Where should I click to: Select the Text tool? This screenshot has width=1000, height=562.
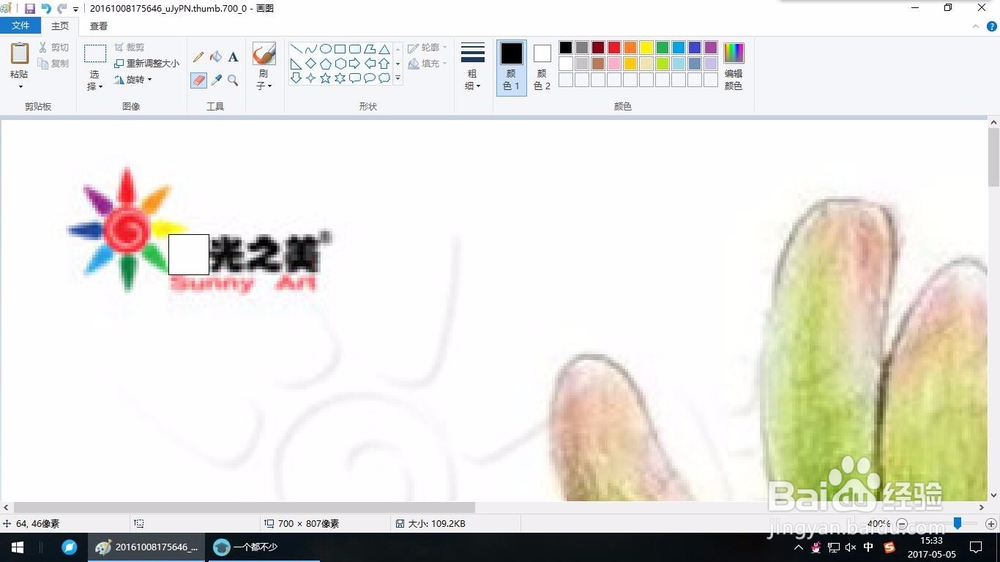pyautogui.click(x=233, y=57)
